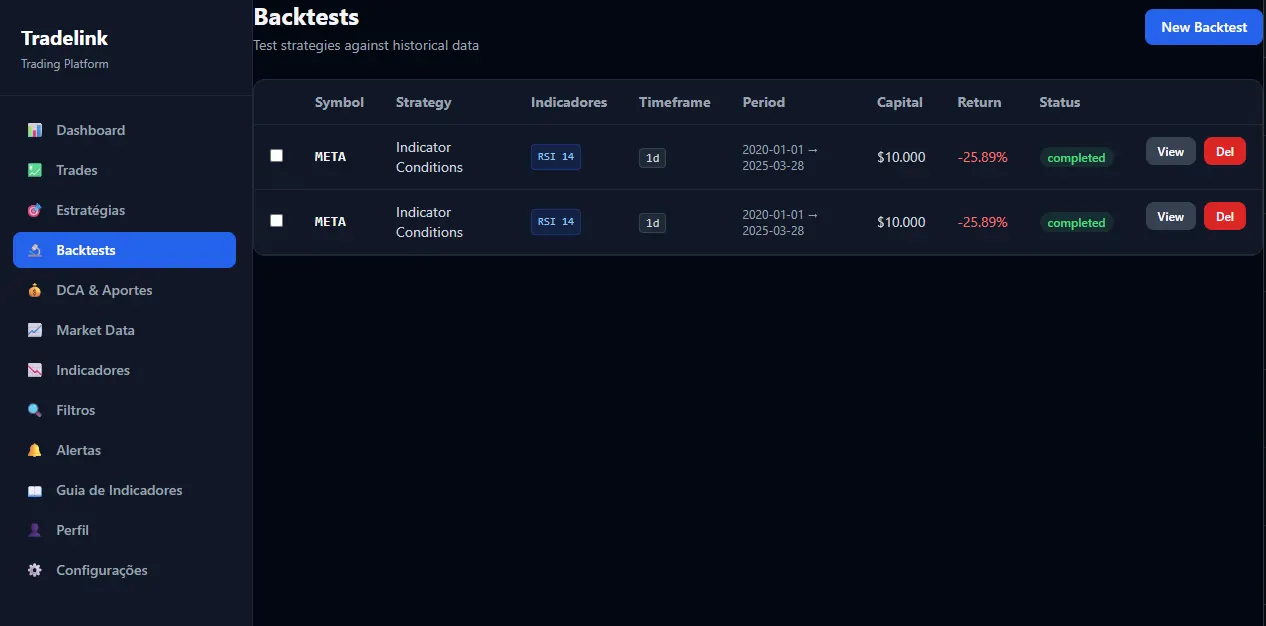This screenshot has width=1266, height=626.
Task: Click $10.000 capital in second row
Action: [x=901, y=222]
